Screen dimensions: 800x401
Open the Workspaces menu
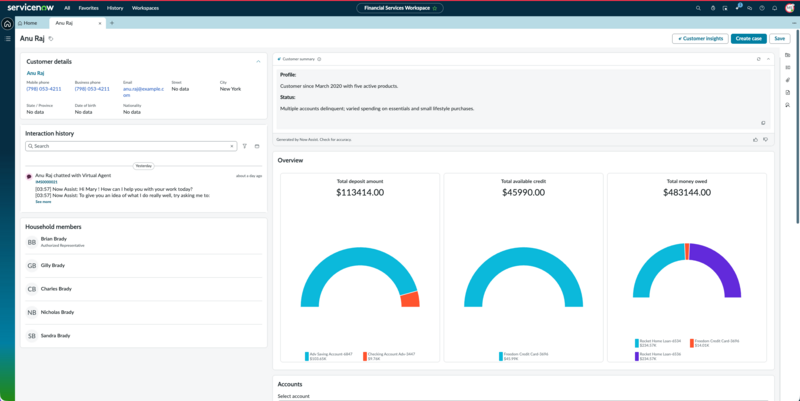tap(145, 8)
